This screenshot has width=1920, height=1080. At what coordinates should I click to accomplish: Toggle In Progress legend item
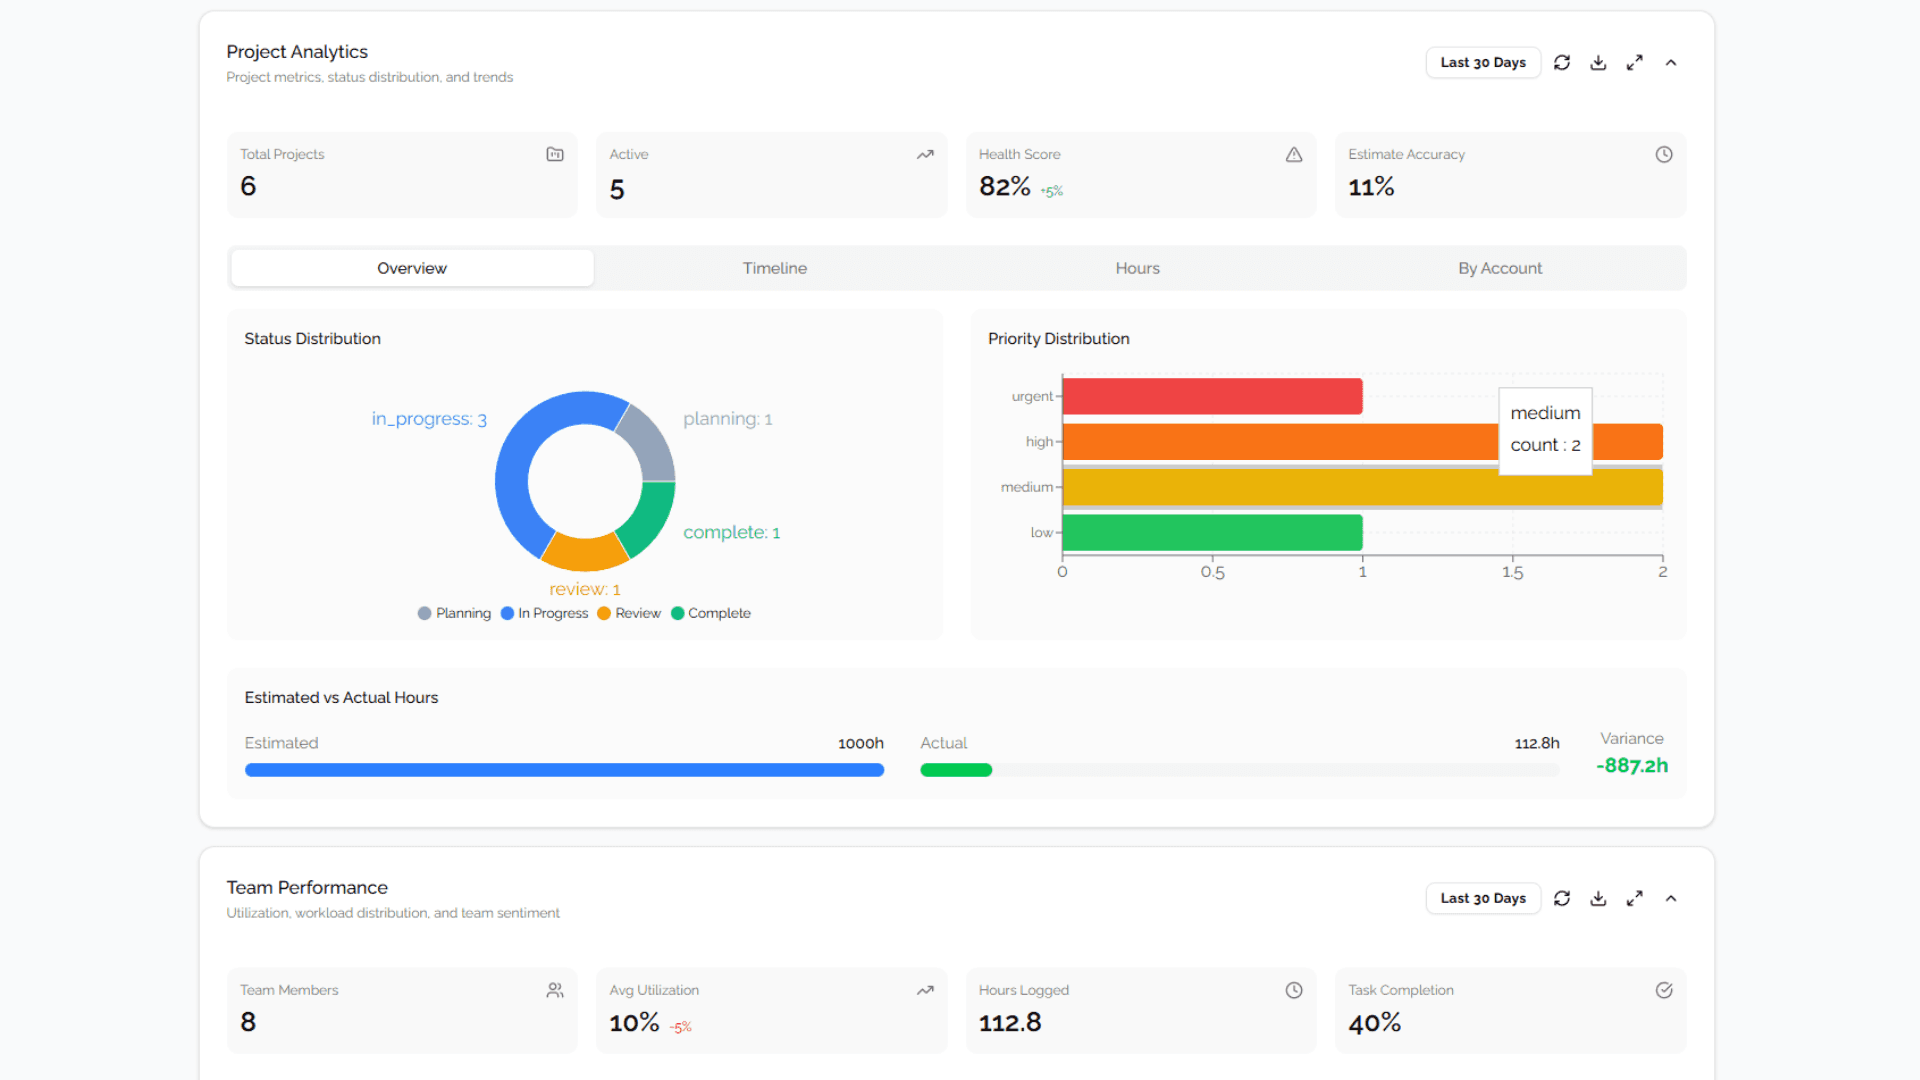544,613
